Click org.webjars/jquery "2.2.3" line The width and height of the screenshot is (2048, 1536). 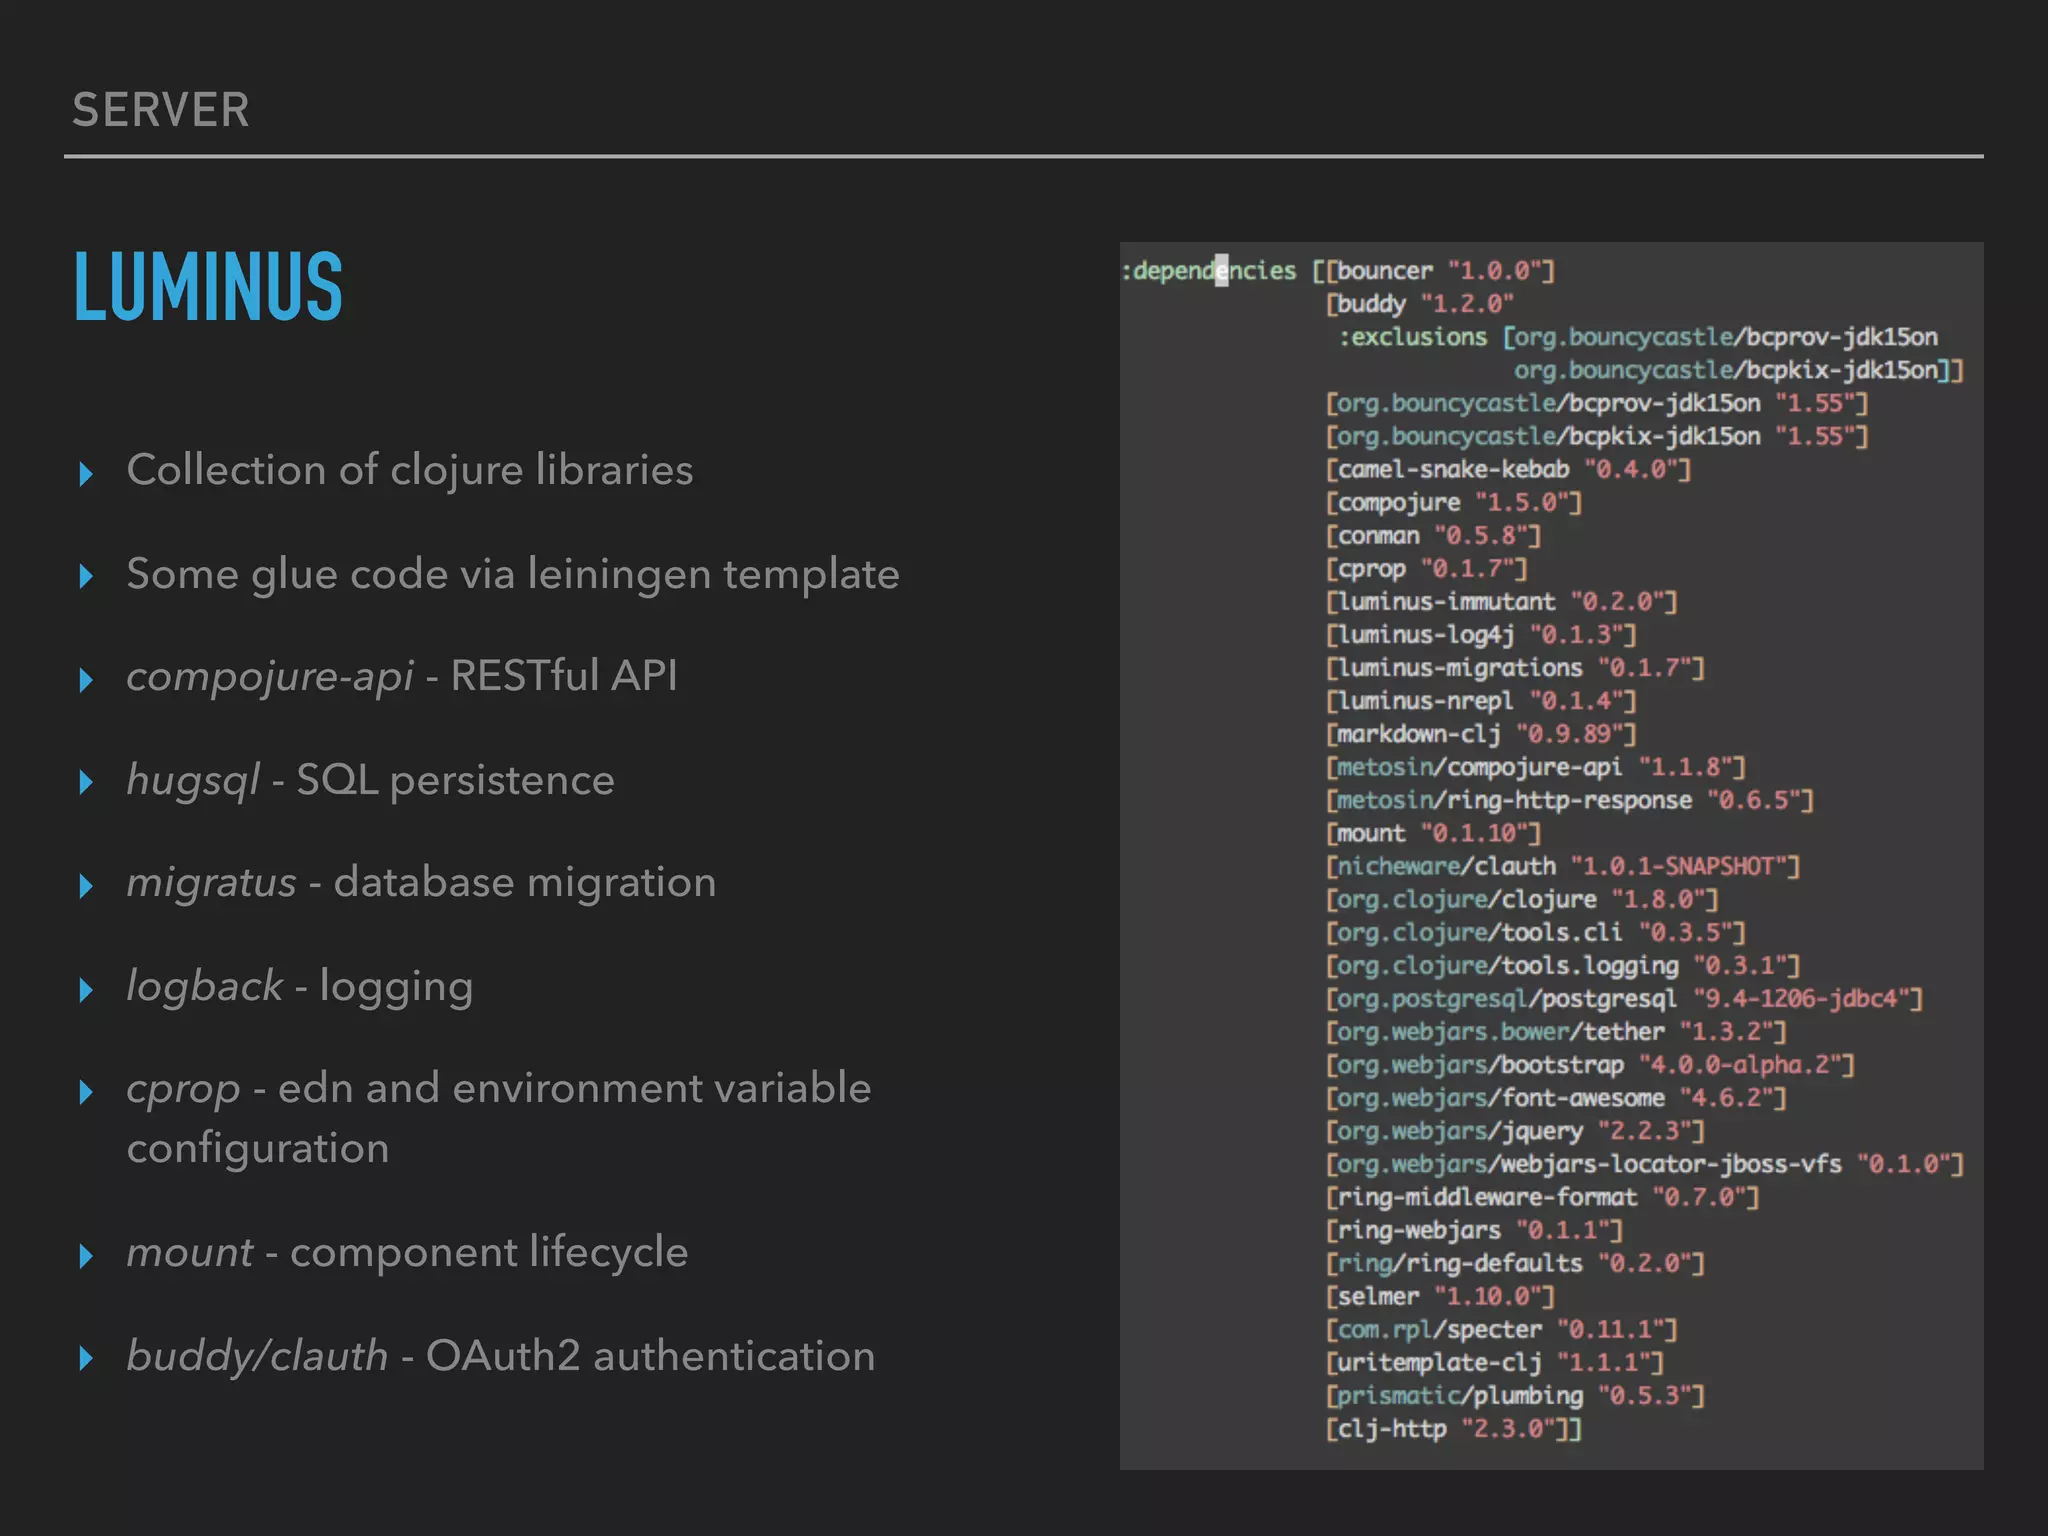coord(1515,1130)
